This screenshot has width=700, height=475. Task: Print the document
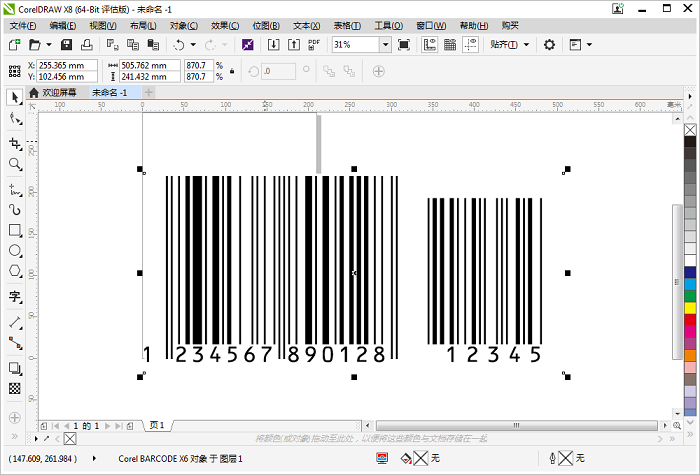87,45
